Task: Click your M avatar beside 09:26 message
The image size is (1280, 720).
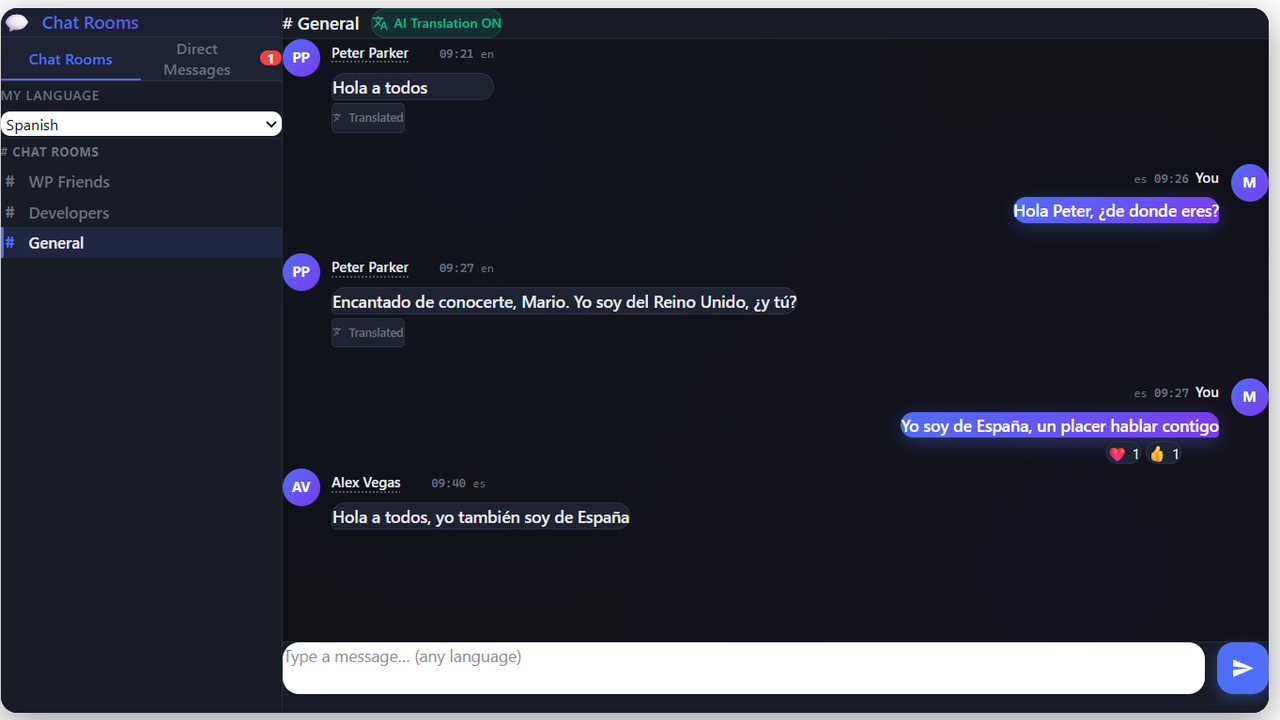Action: [1249, 183]
